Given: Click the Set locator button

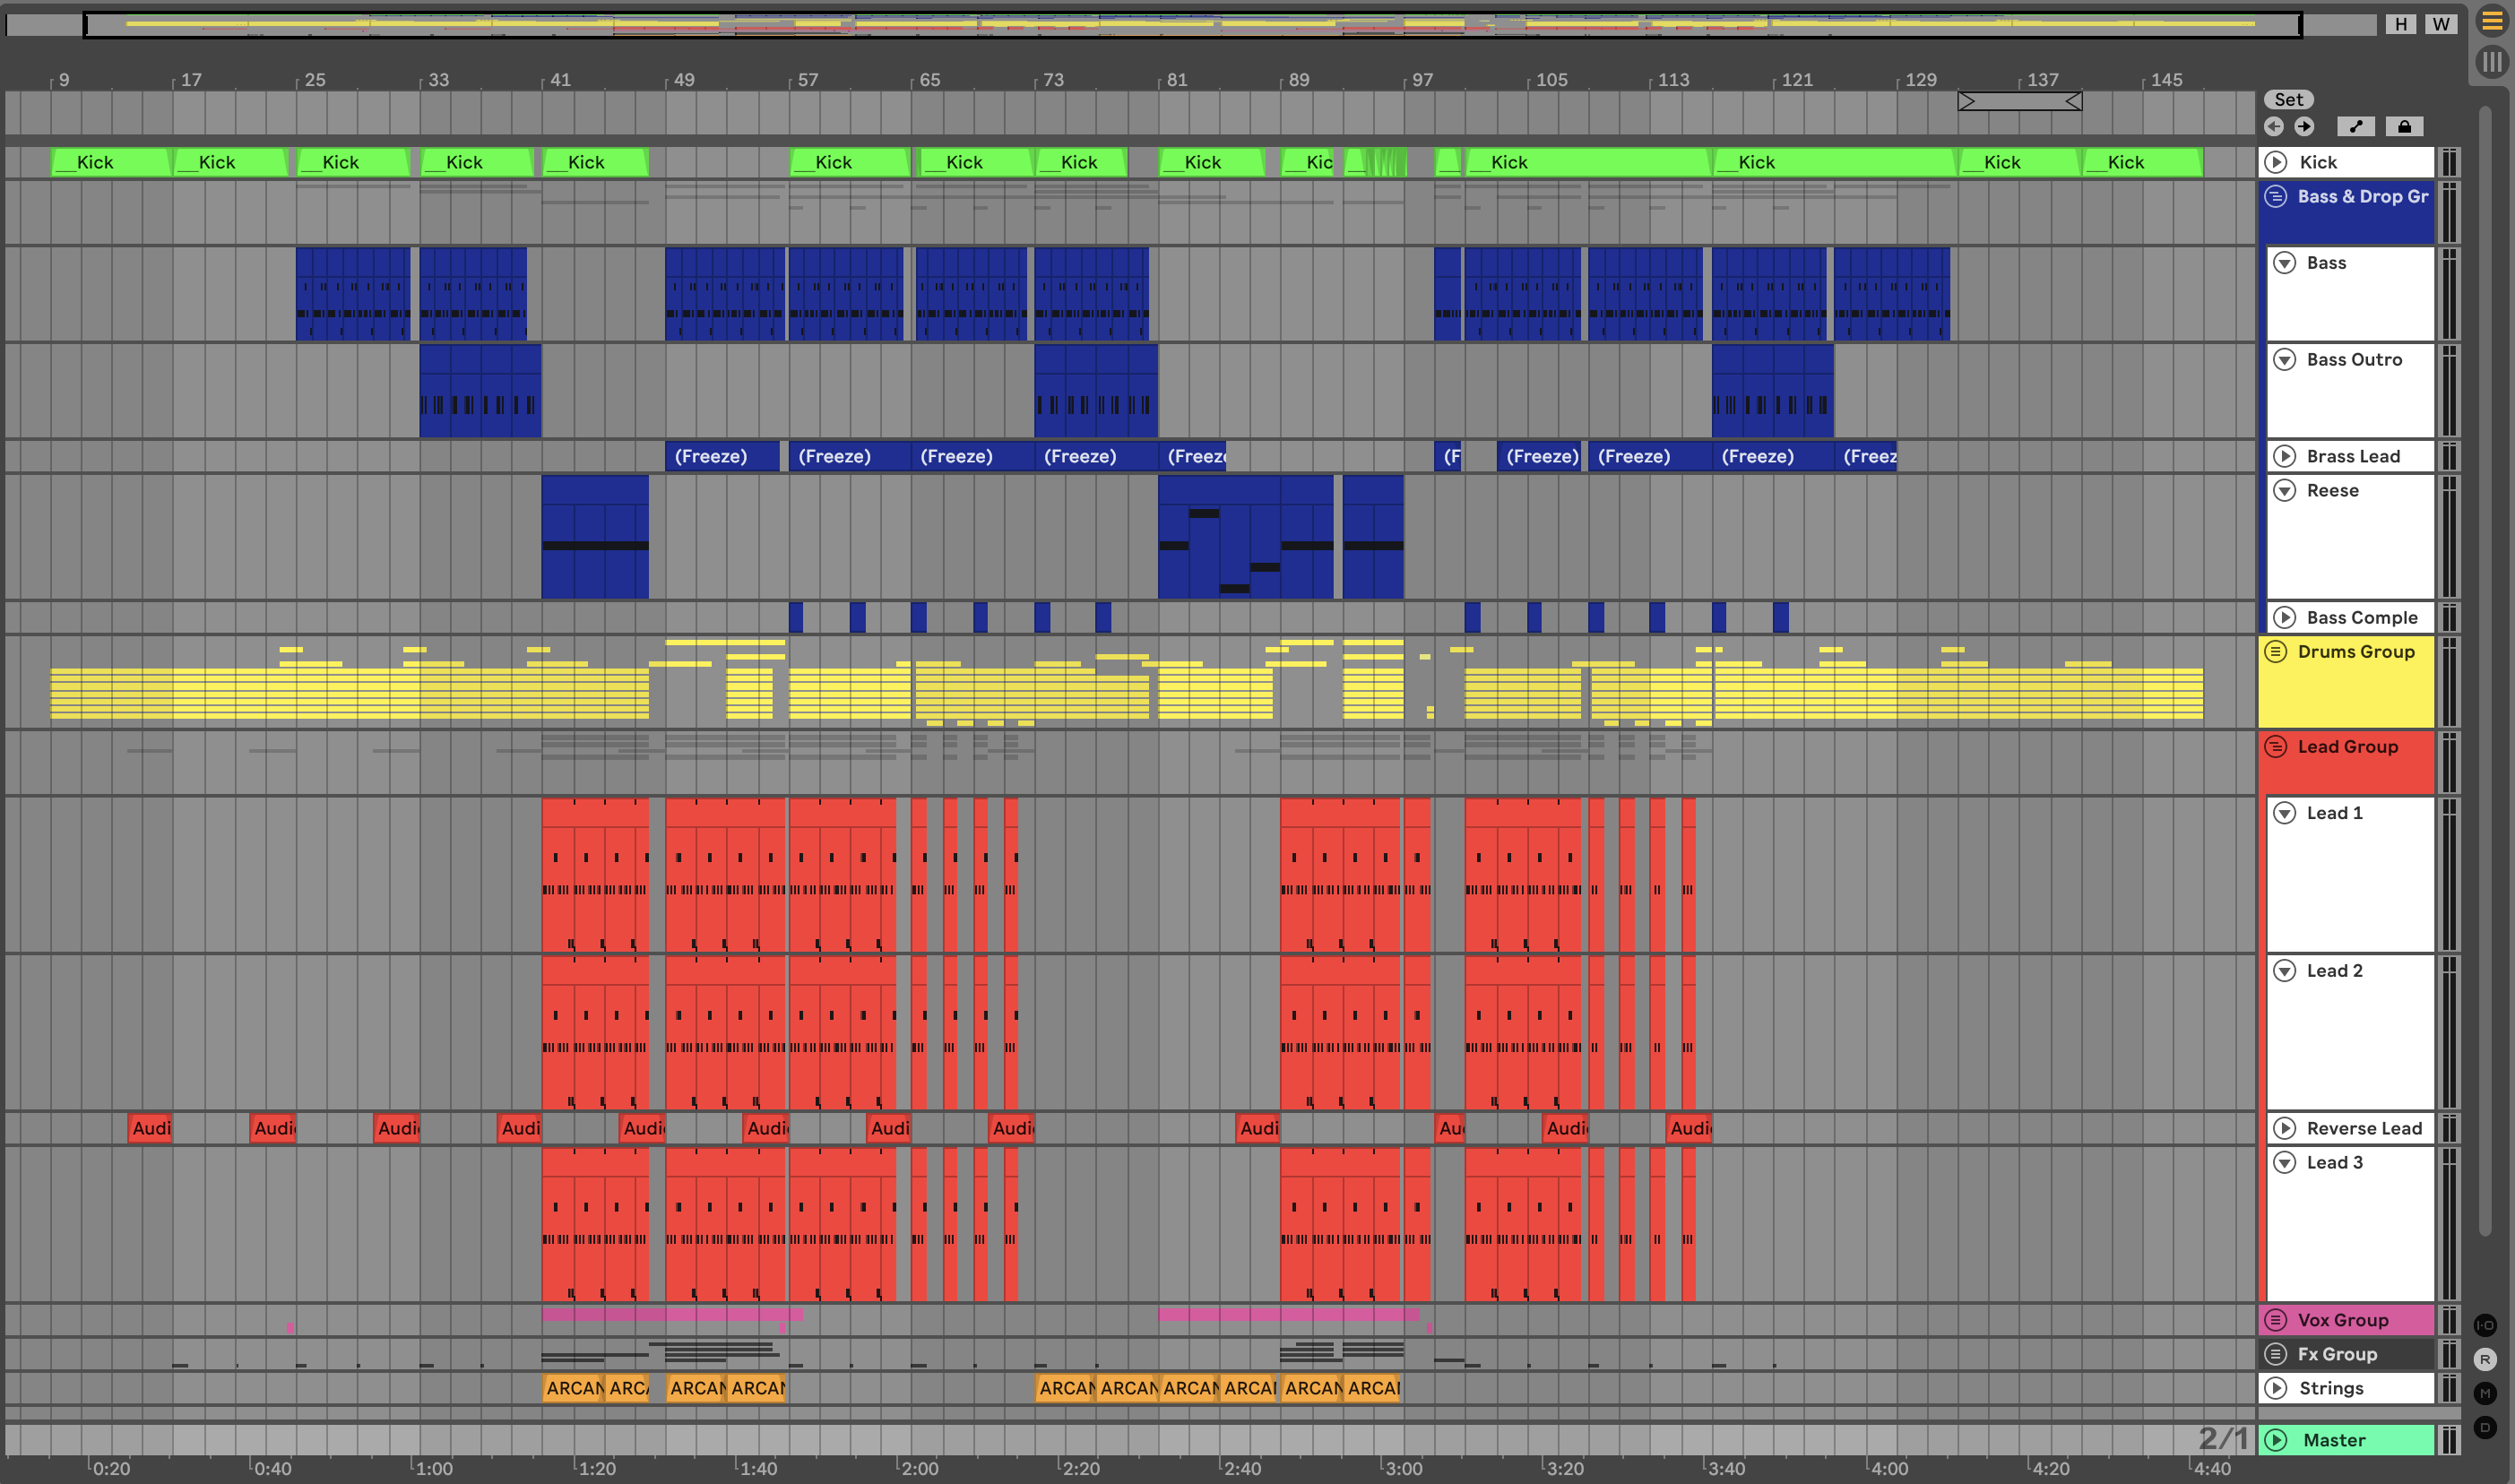Looking at the screenshot, I should tap(2288, 99).
